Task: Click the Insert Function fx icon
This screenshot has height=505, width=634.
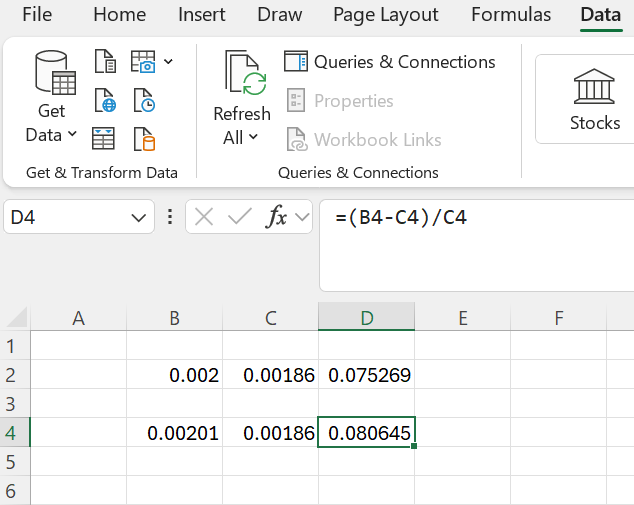Action: point(277,217)
